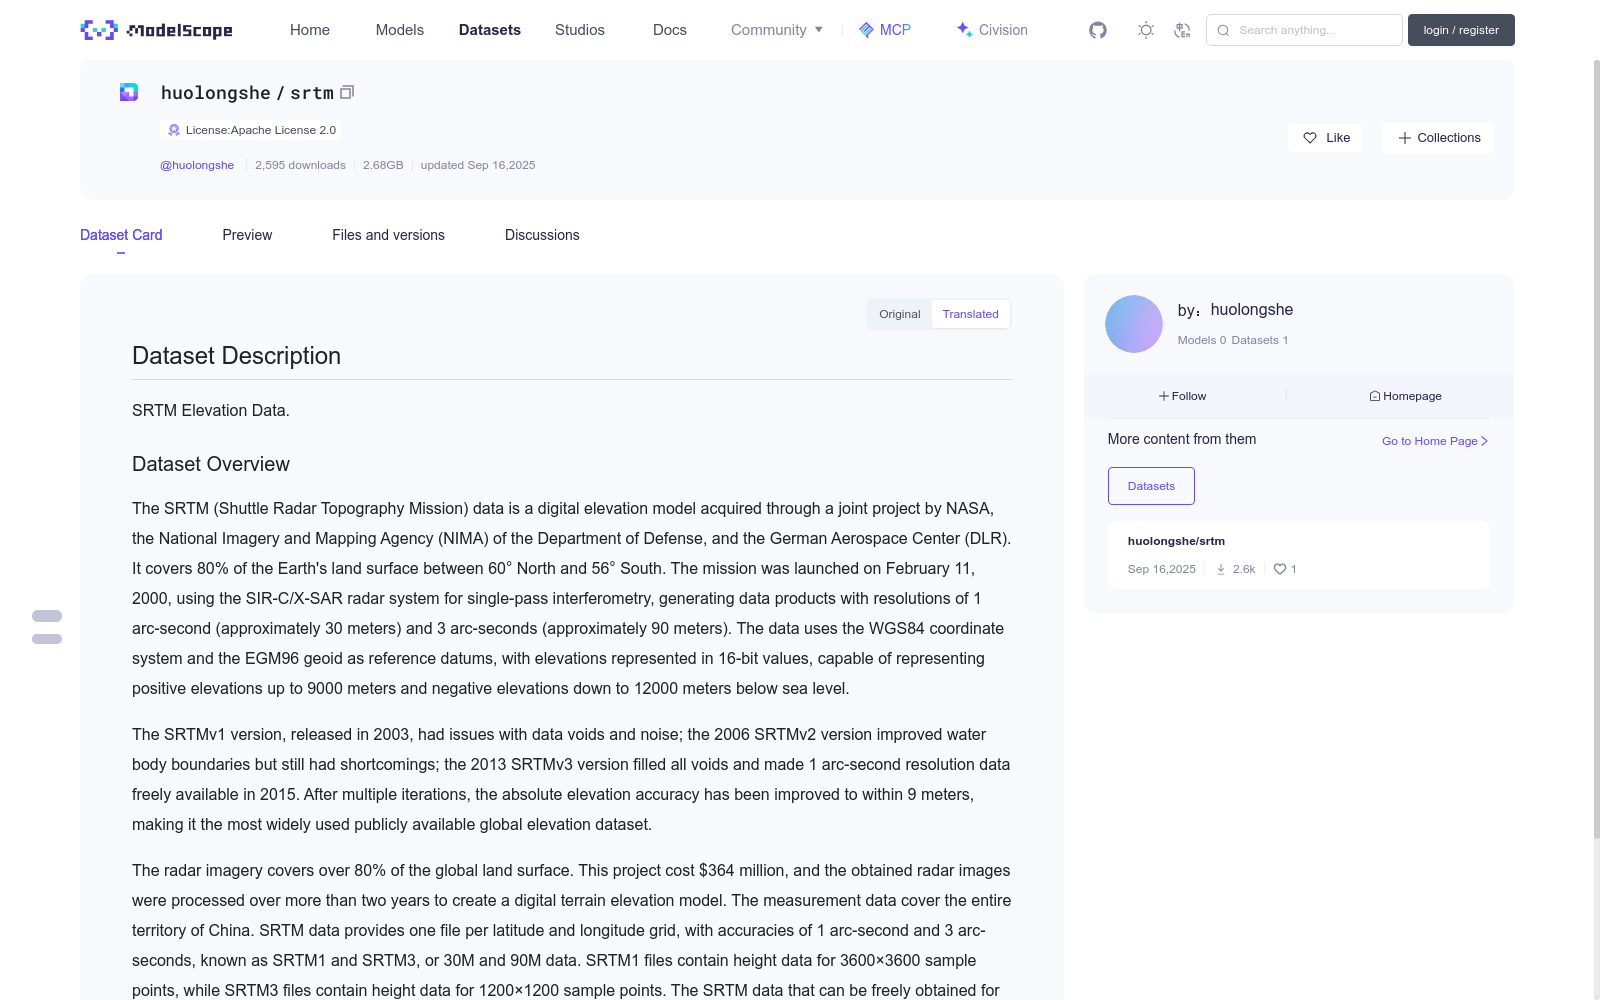
Task: Click the MCP diamond icon
Action: (x=866, y=30)
